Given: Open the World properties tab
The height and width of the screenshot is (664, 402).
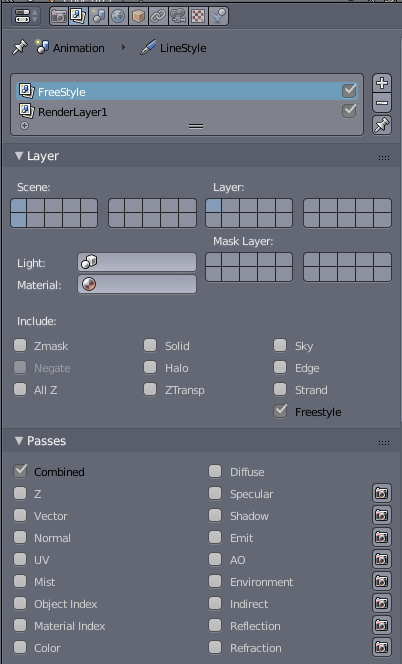Looking at the screenshot, I should point(118,16).
